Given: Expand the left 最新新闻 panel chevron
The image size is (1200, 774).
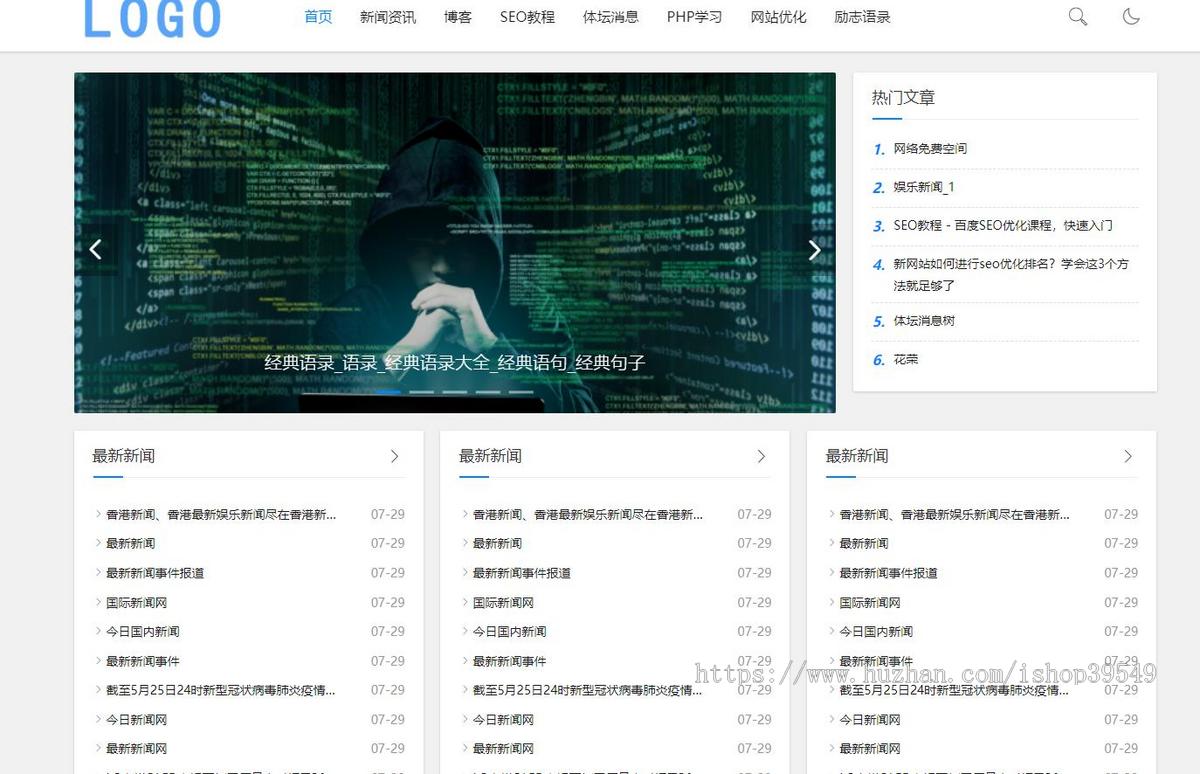Looking at the screenshot, I should 394,456.
